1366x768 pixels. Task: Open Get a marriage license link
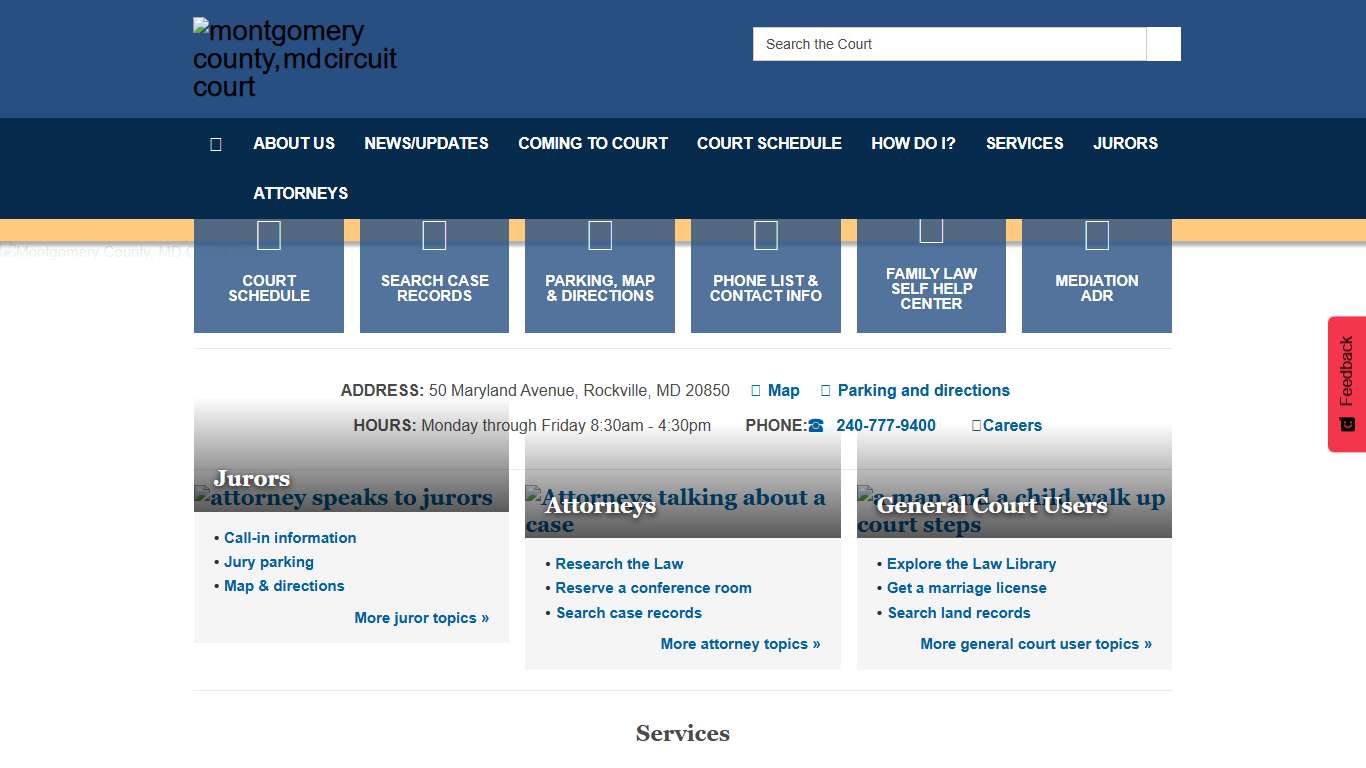point(966,588)
